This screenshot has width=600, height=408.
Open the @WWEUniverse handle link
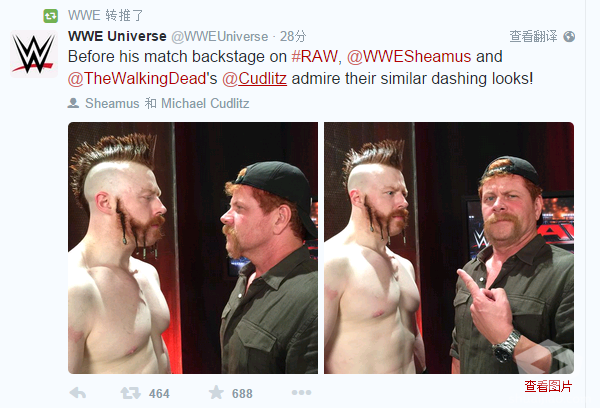pos(220,37)
